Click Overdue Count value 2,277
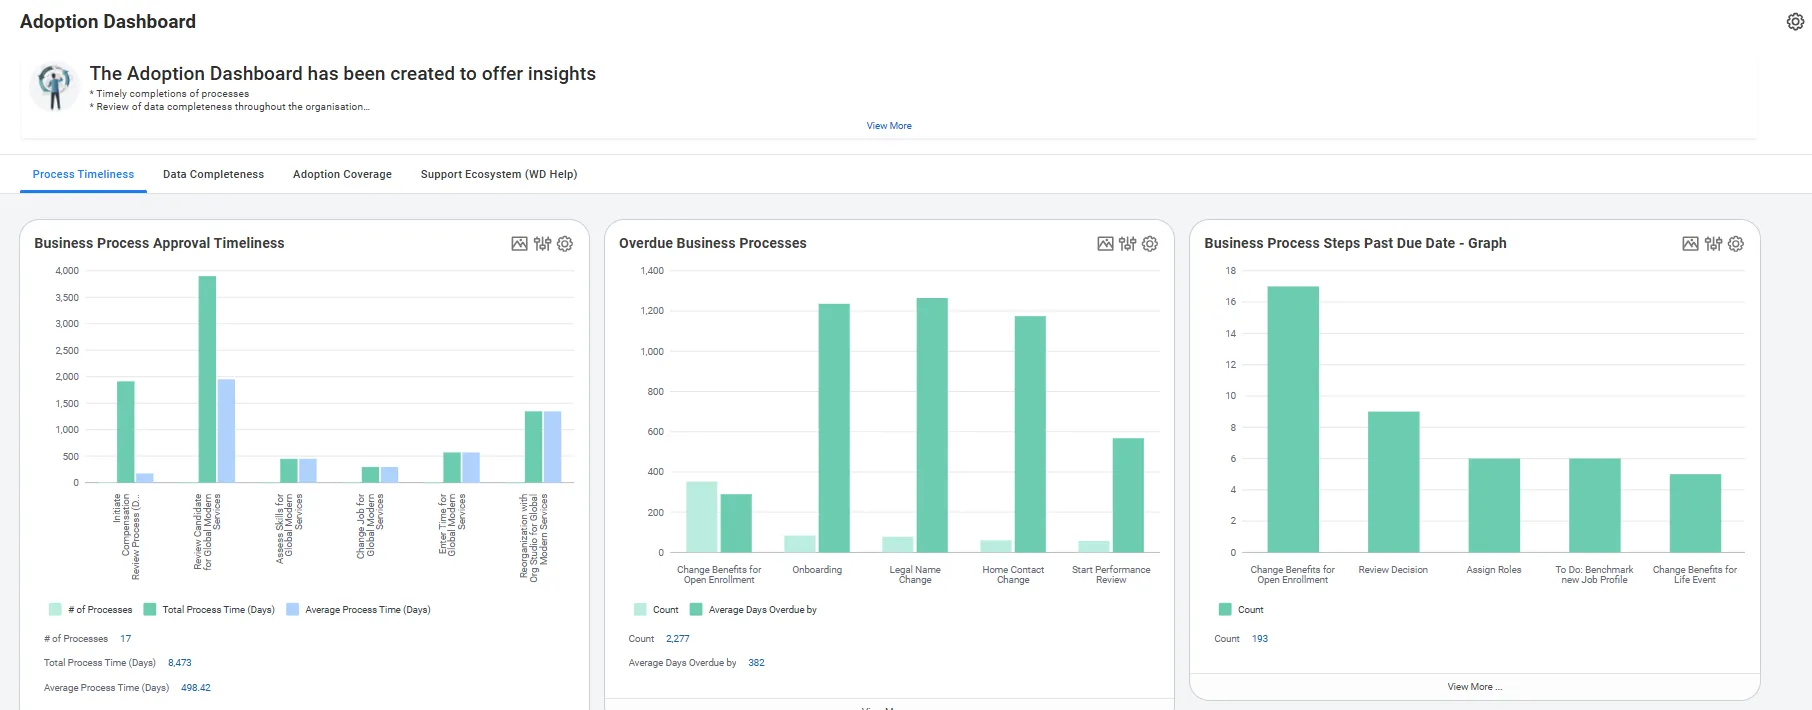This screenshot has width=1812, height=710. coord(678,638)
